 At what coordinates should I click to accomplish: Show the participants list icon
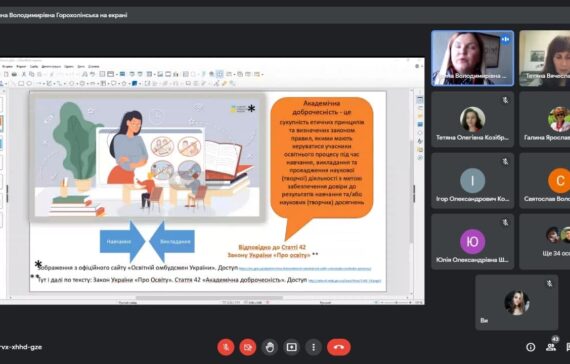[x=551, y=347]
